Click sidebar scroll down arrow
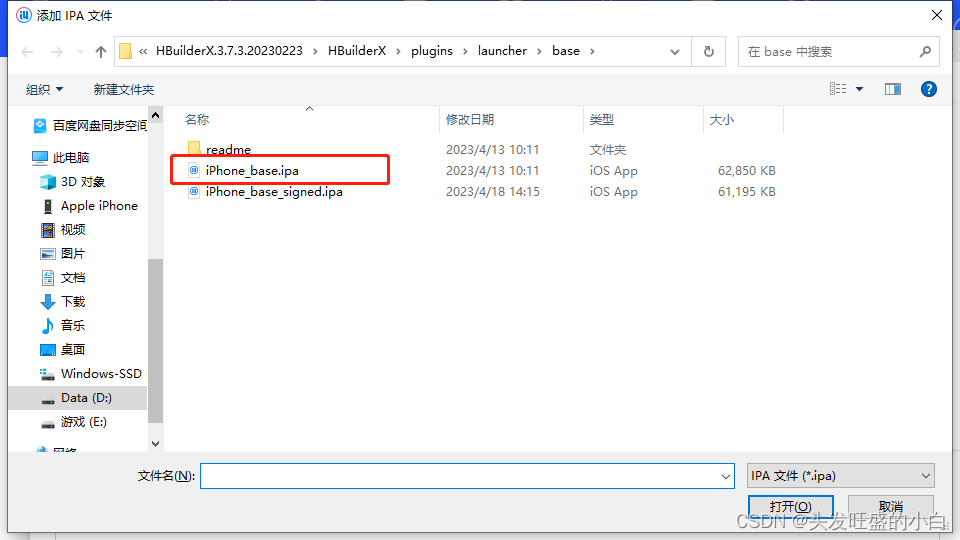960x540 pixels. pos(156,444)
